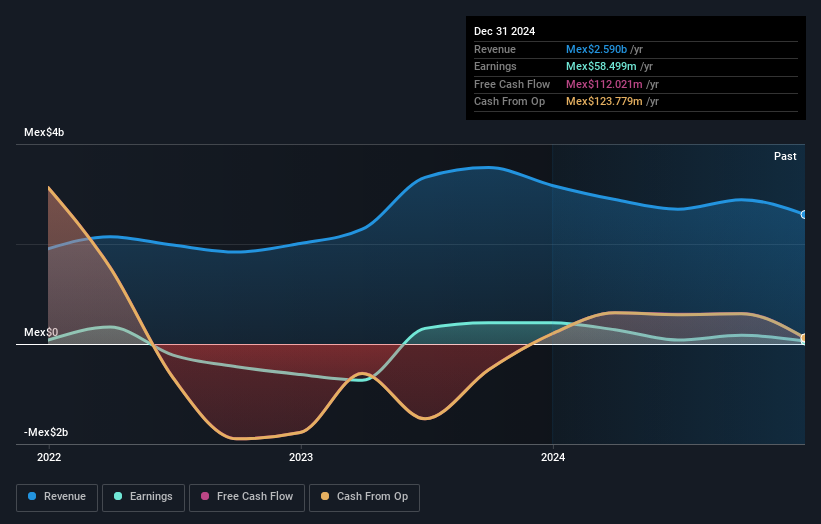
Task: Click the teal Earnings legend dot
Action: [118, 496]
